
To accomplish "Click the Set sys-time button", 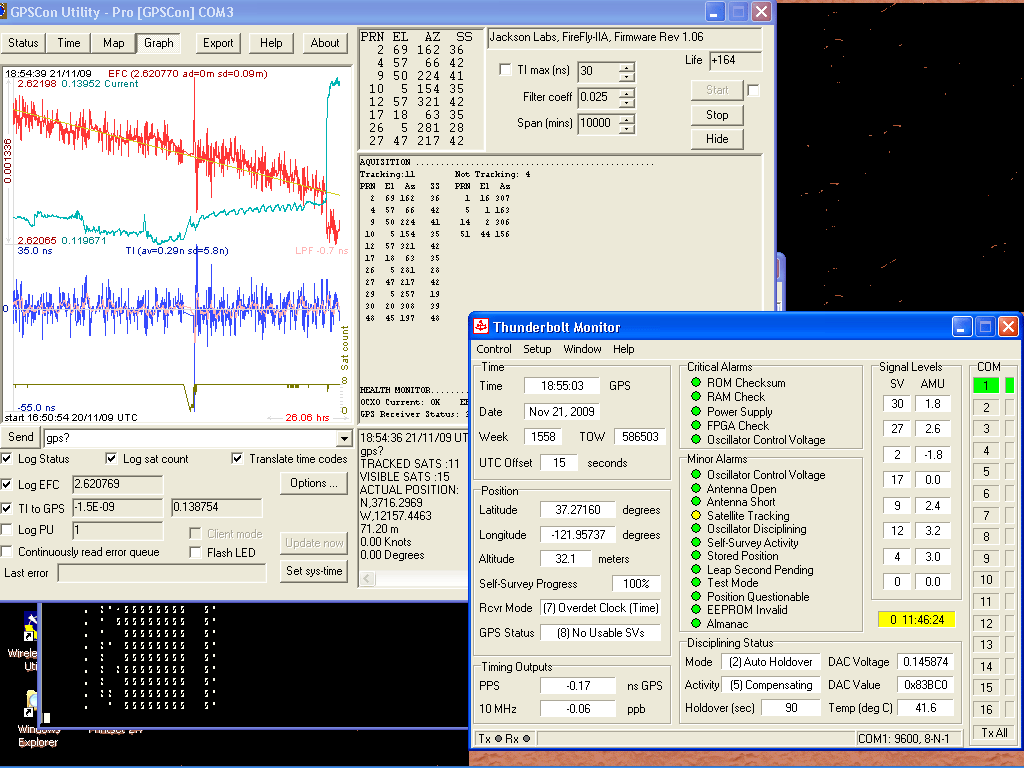I will pyautogui.click(x=313, y=571).
